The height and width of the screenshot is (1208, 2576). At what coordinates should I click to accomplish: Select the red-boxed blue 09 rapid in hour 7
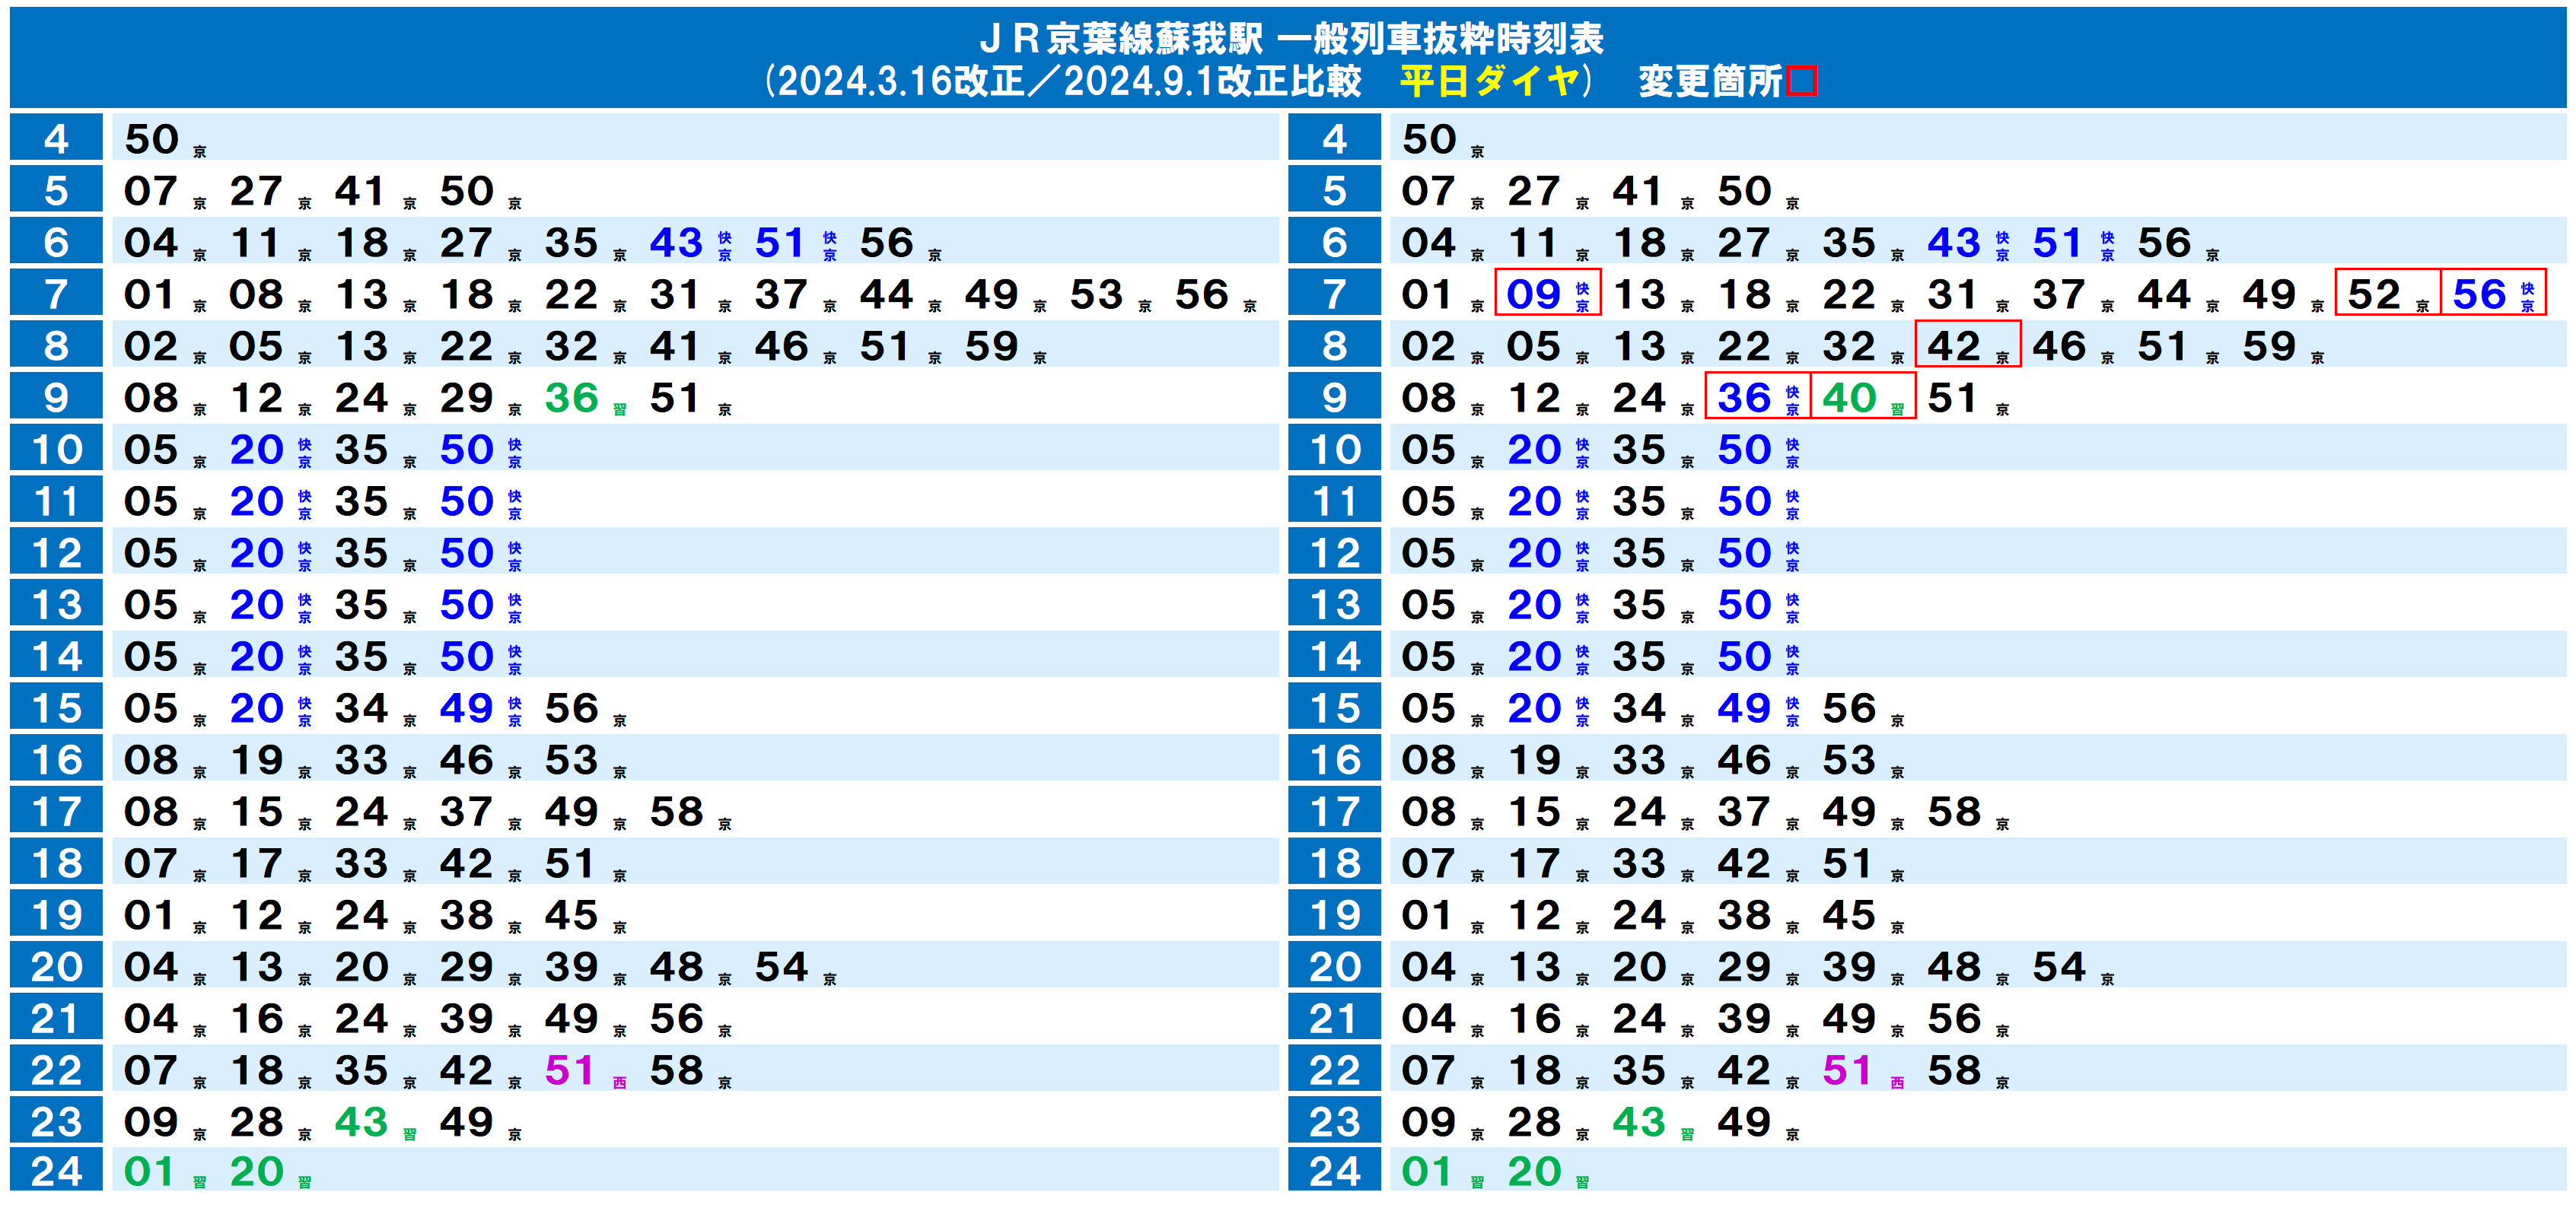(1547, 293)
